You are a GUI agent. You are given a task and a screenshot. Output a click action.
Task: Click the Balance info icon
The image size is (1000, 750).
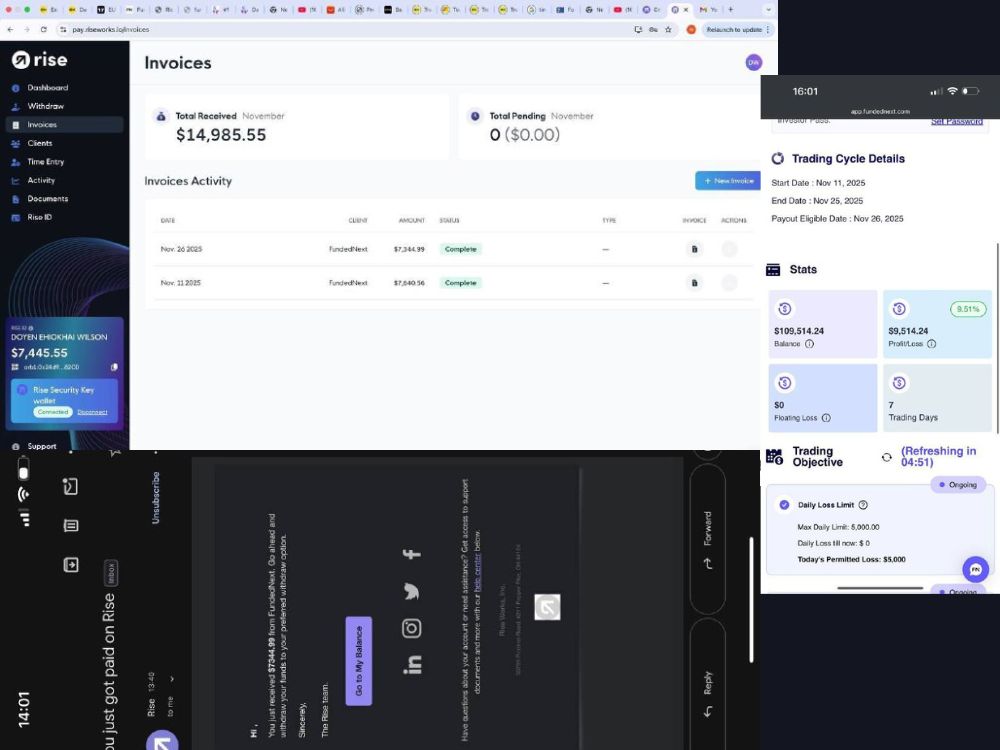(x=809, y=344)
